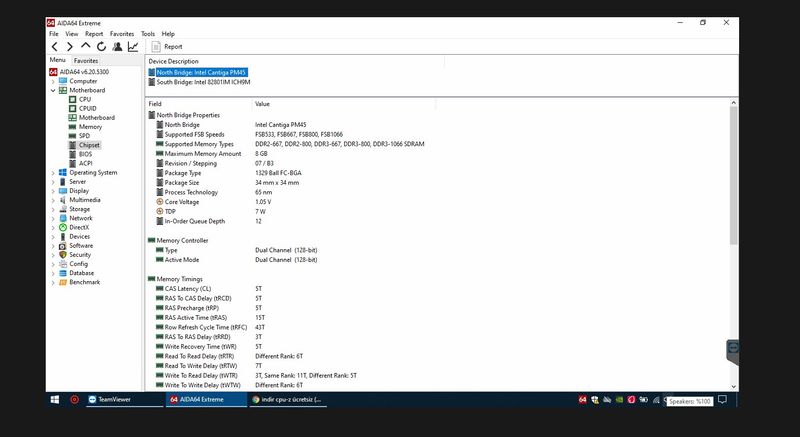Open the Windows Start menu
The height and width of the screenshot is (437, 800).
coord(55,400)
